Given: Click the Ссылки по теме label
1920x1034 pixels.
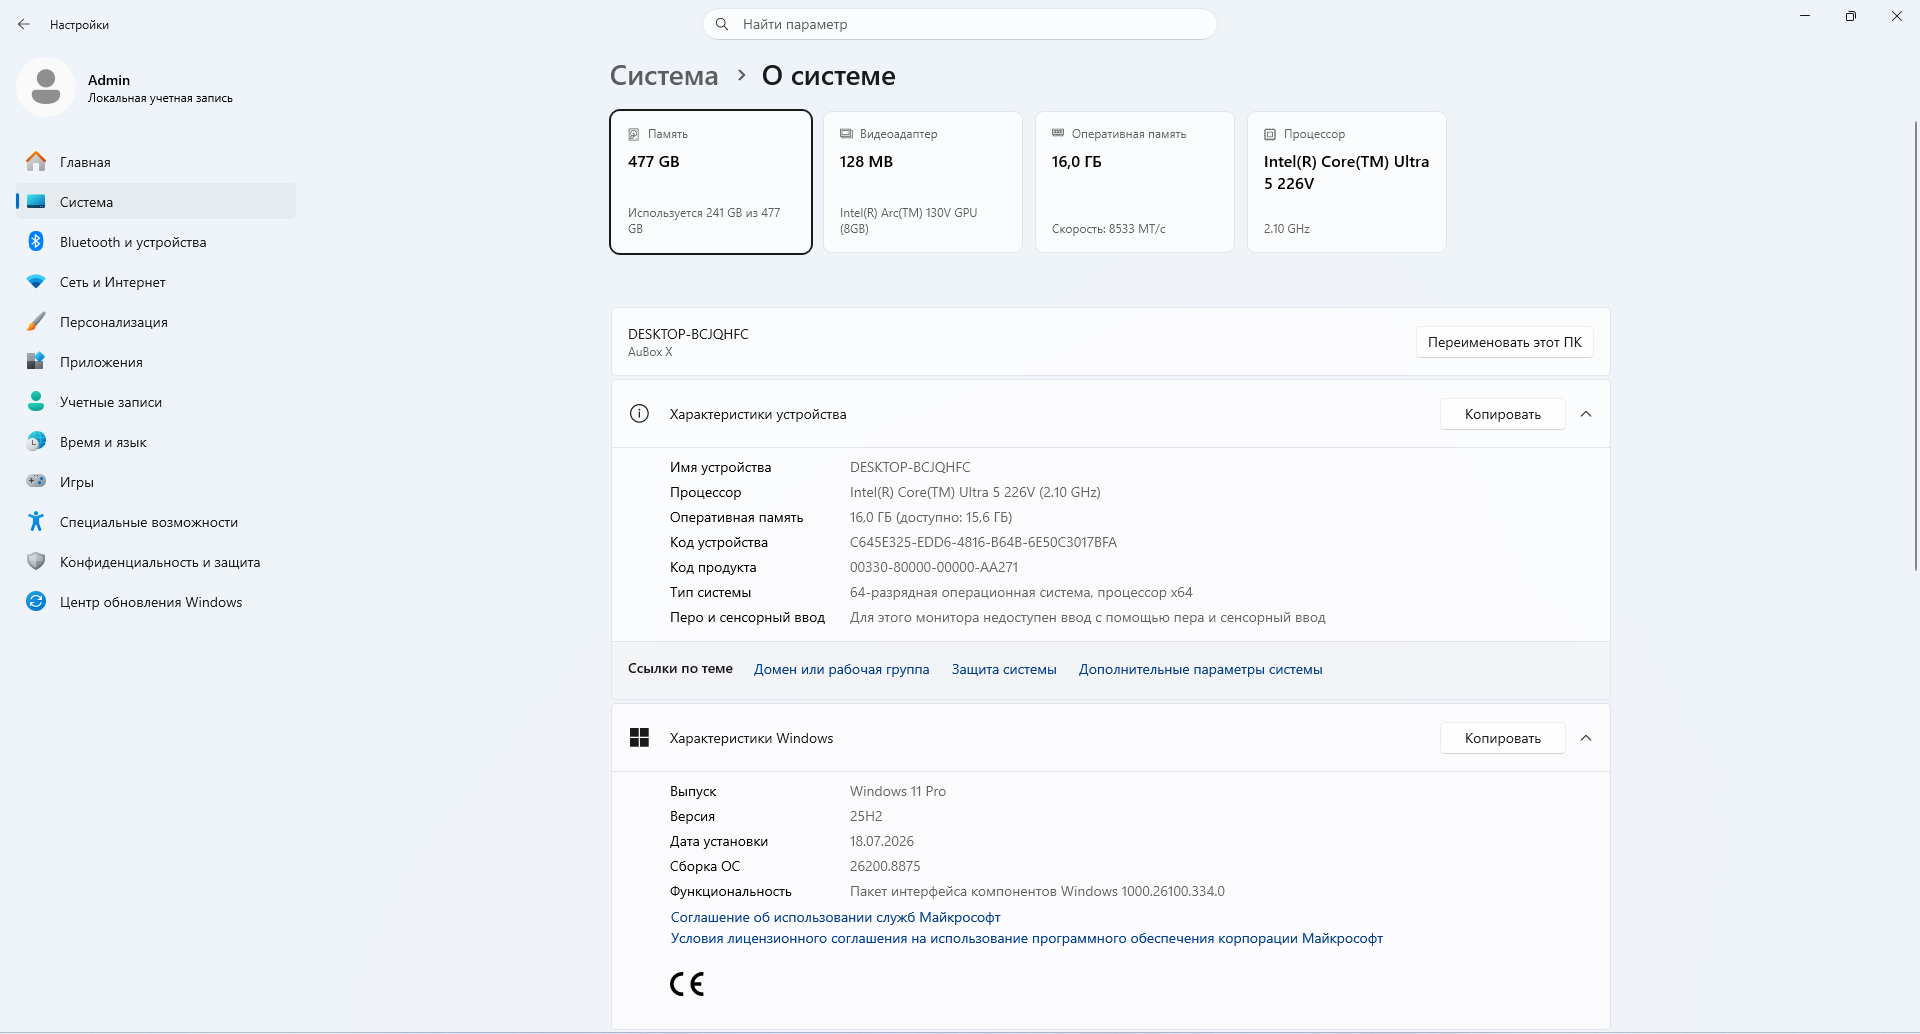Looking at the screenshot, I should [680, 669].
